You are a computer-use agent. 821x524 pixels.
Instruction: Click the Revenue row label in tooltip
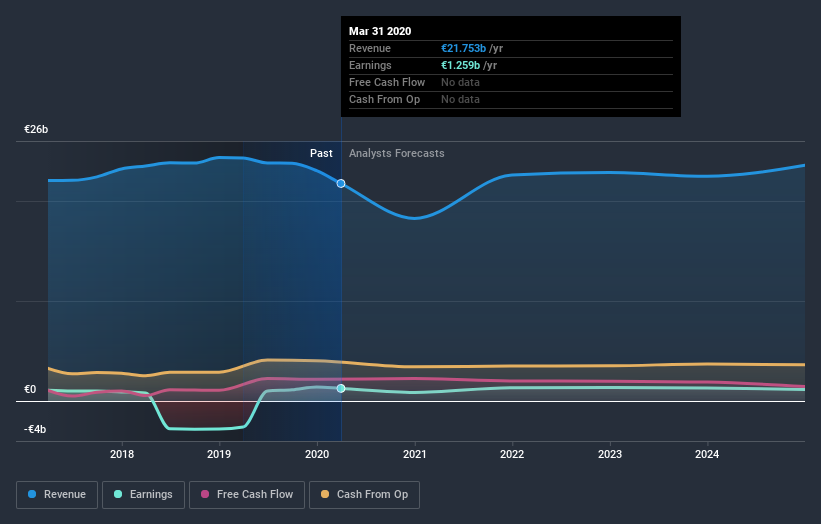[x=370, y=48]
